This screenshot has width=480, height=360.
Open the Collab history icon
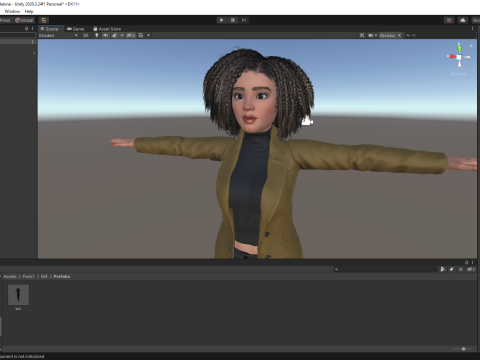(x=449, y=20)
